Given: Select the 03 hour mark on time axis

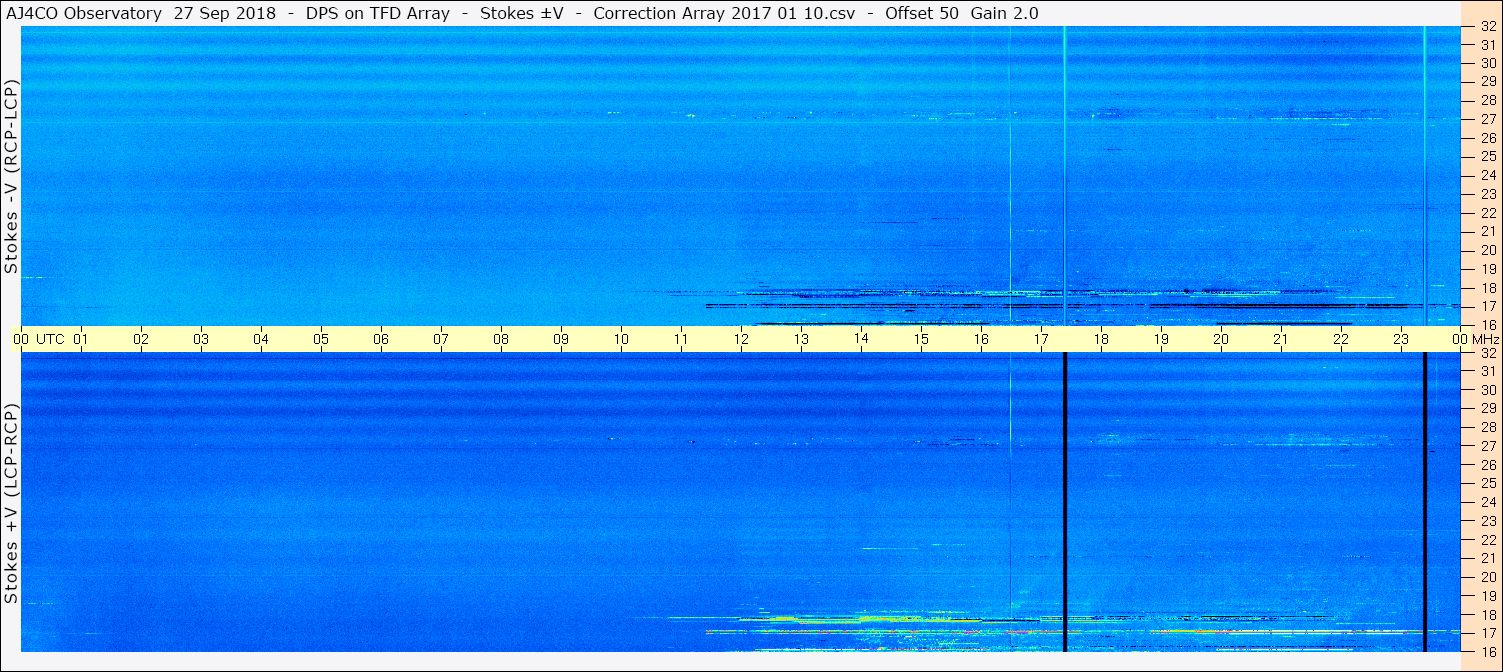Looking at the screenshot, I should click(201, 339).
